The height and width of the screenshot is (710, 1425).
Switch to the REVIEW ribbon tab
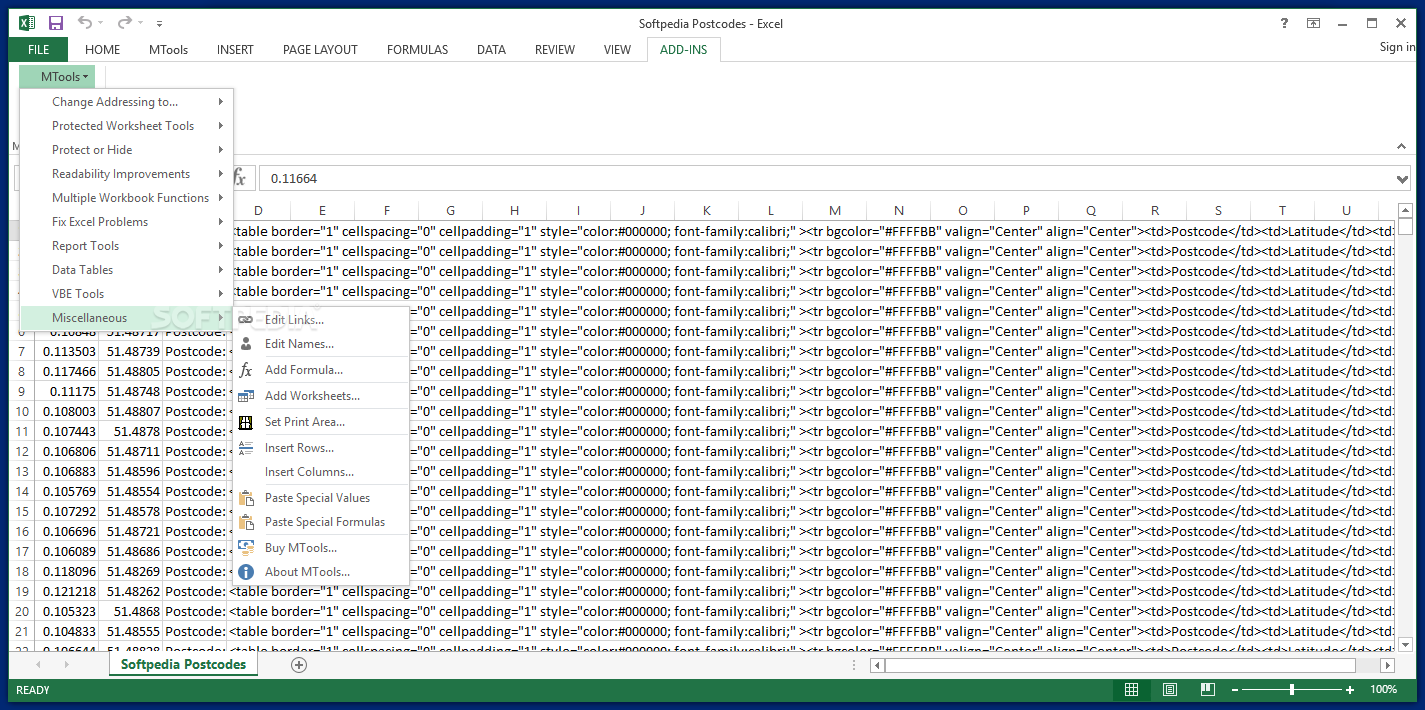555,50
